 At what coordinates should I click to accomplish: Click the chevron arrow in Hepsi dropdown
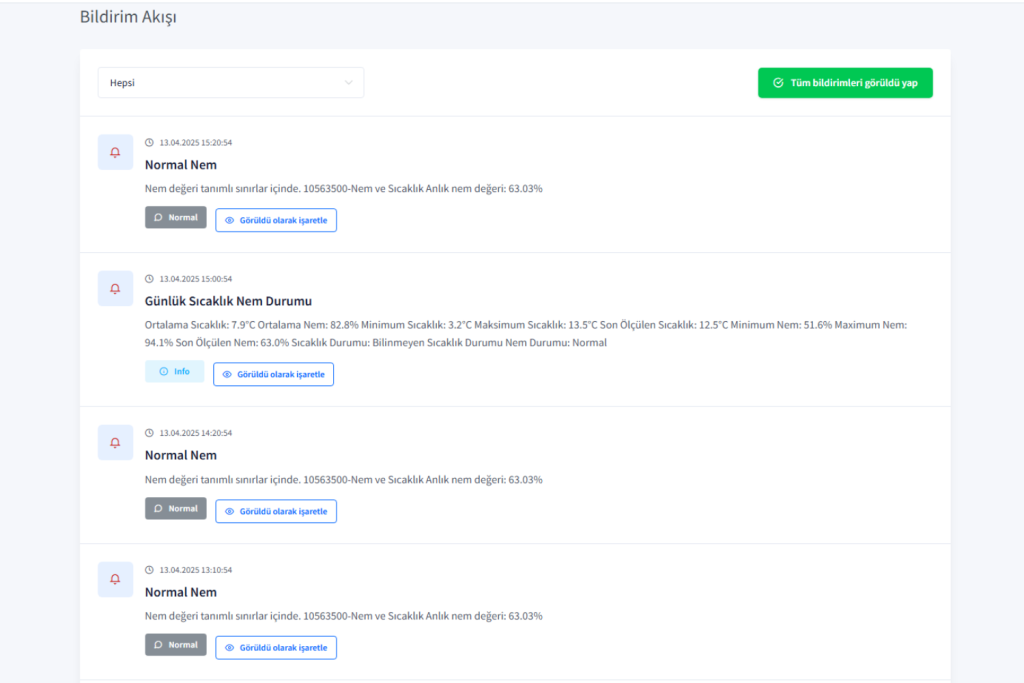coord(348,83)
